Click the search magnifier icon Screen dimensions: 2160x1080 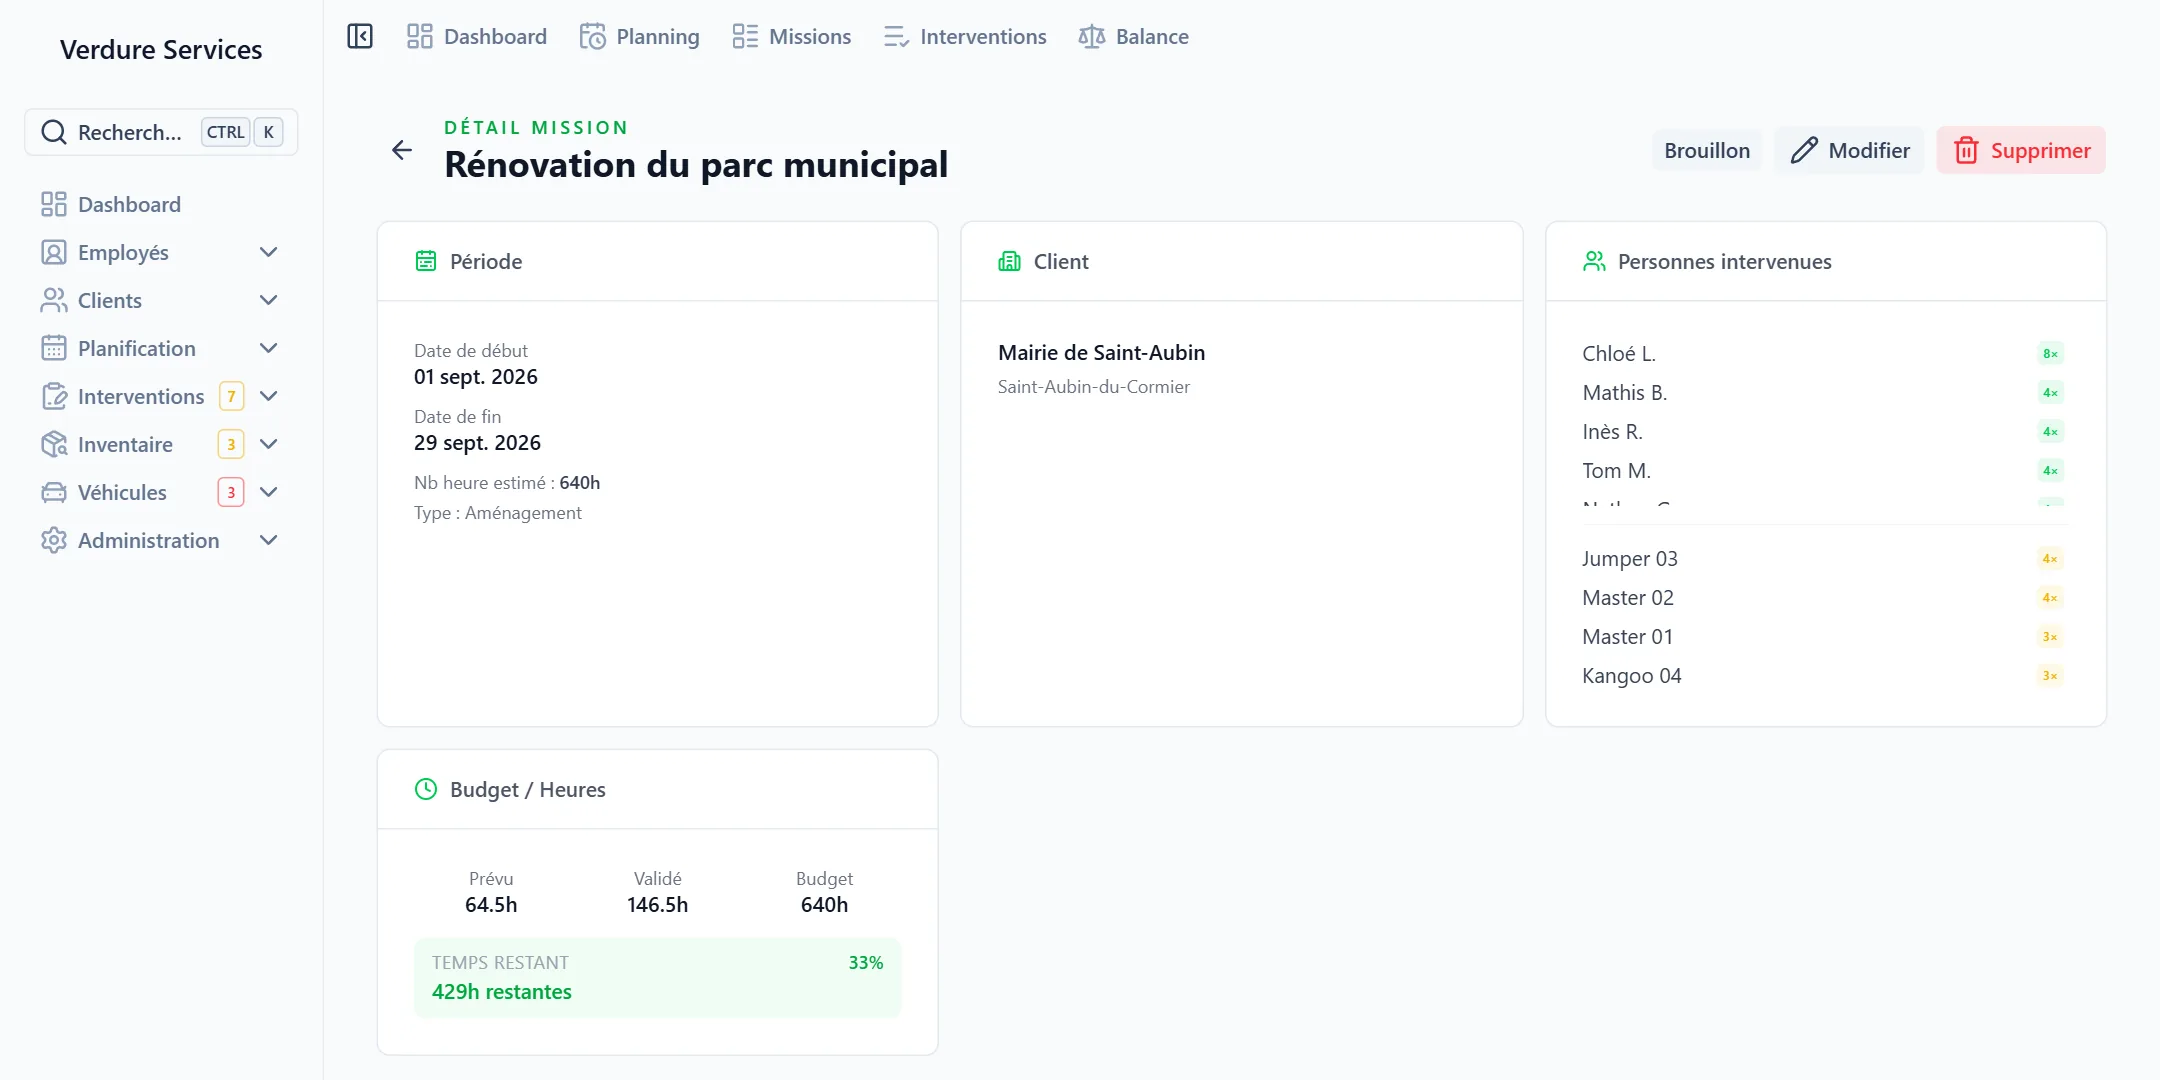[x=54, y=132]
